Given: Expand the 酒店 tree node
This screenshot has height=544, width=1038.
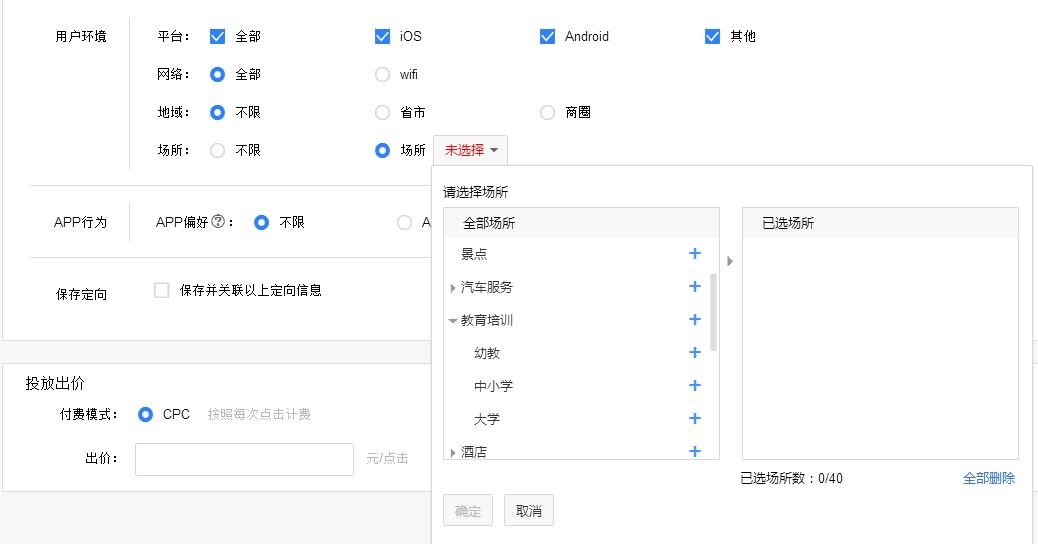Looking at the screenshot, I should 452,453.
